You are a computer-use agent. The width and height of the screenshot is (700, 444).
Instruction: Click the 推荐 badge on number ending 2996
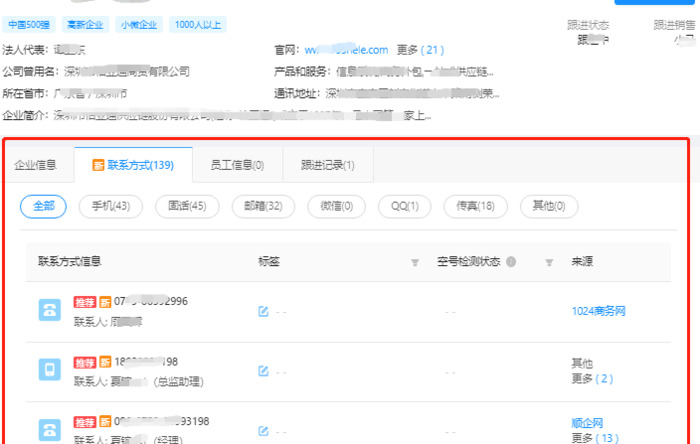85,302
